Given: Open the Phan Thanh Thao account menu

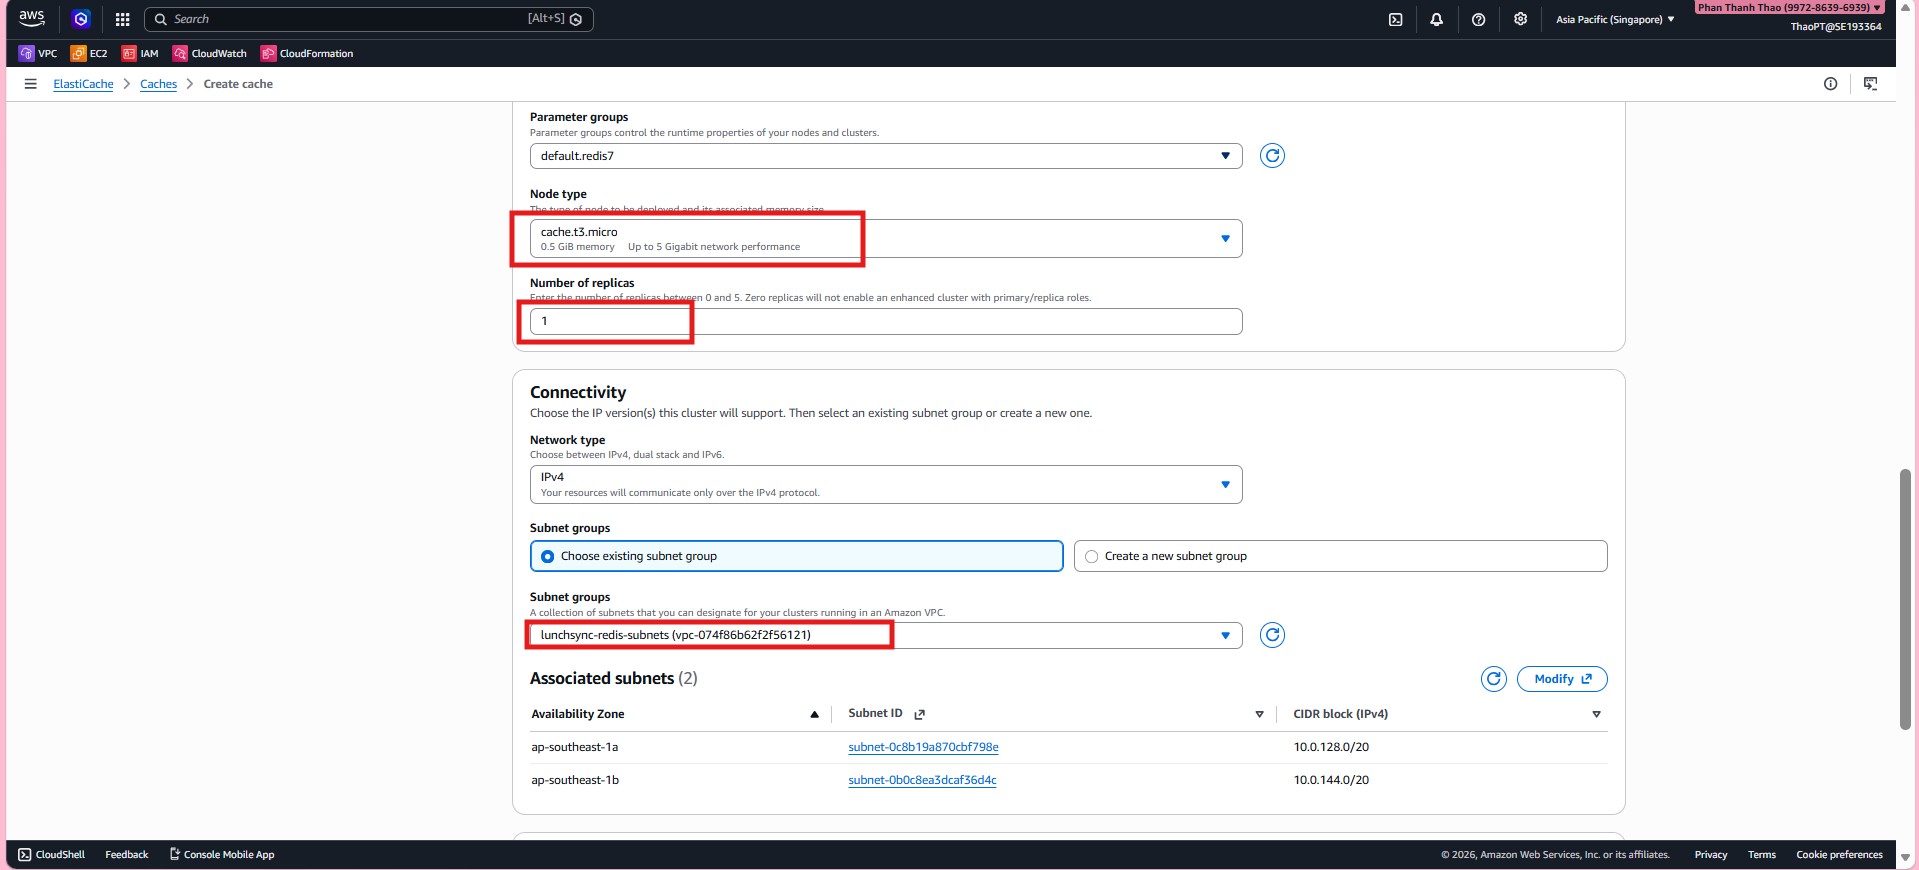Looking at the screenshot, I should [x=1789, y=7].
